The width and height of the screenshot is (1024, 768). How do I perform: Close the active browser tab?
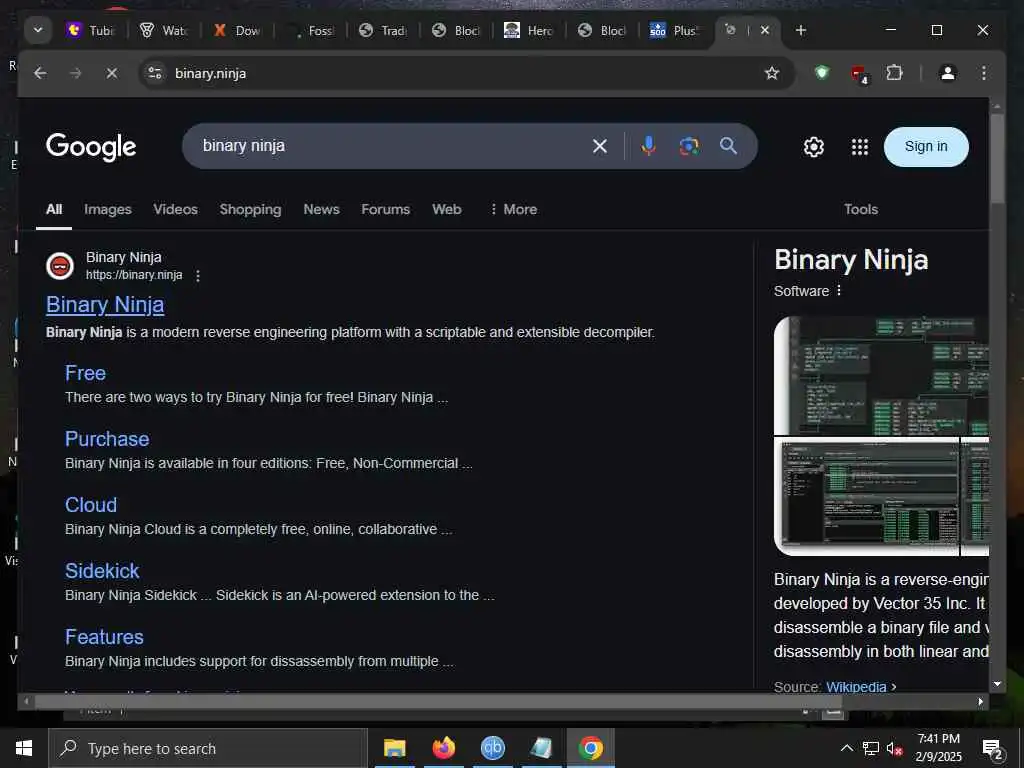tap(765, 30)
